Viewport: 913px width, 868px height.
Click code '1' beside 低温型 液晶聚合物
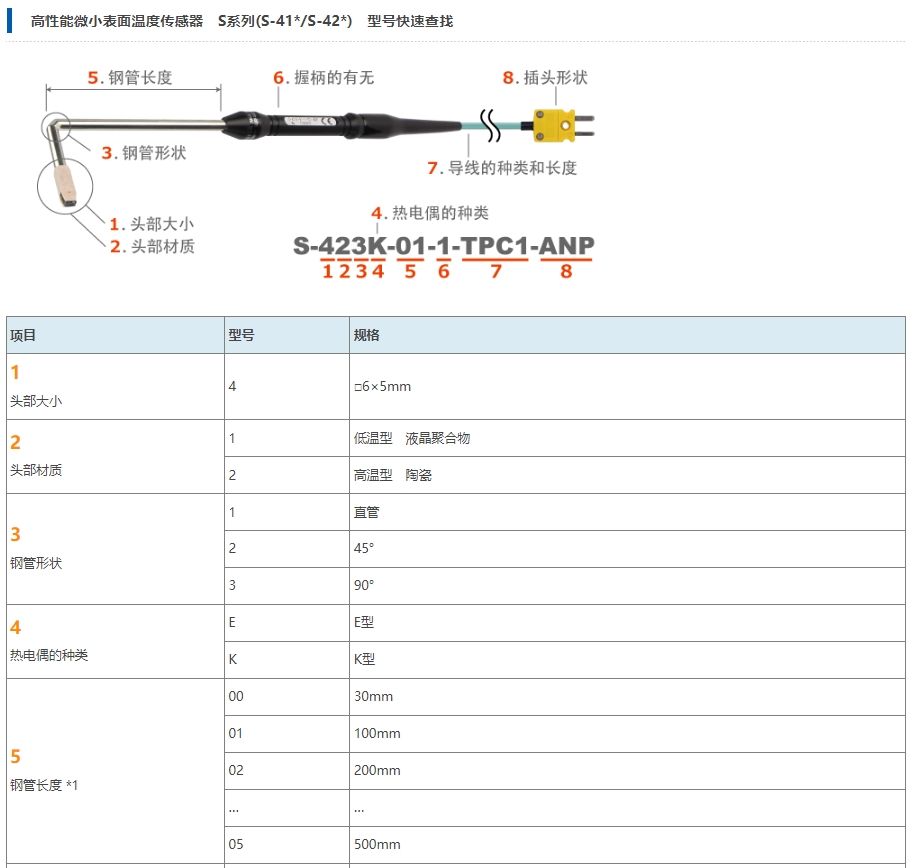tap(287, 438)
